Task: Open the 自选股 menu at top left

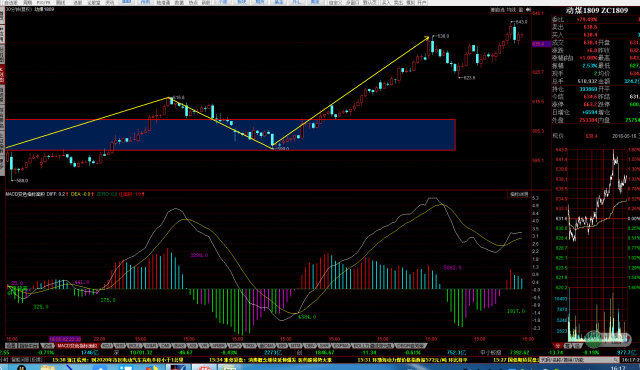Action: (11, 2)
